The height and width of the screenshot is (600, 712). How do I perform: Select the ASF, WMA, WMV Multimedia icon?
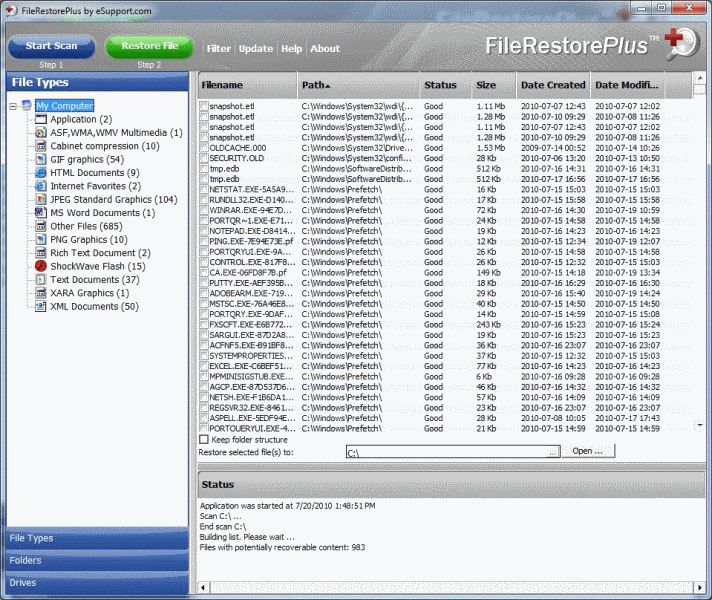pyautogui.click(x=41, y=132)
